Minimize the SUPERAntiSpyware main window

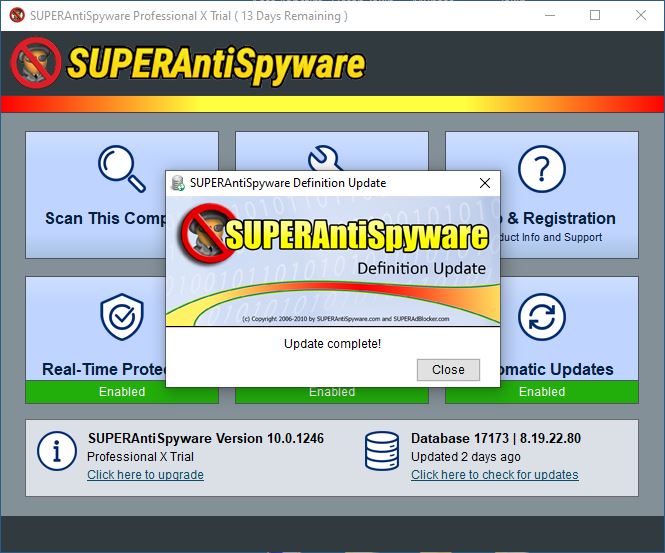[550, 15]
